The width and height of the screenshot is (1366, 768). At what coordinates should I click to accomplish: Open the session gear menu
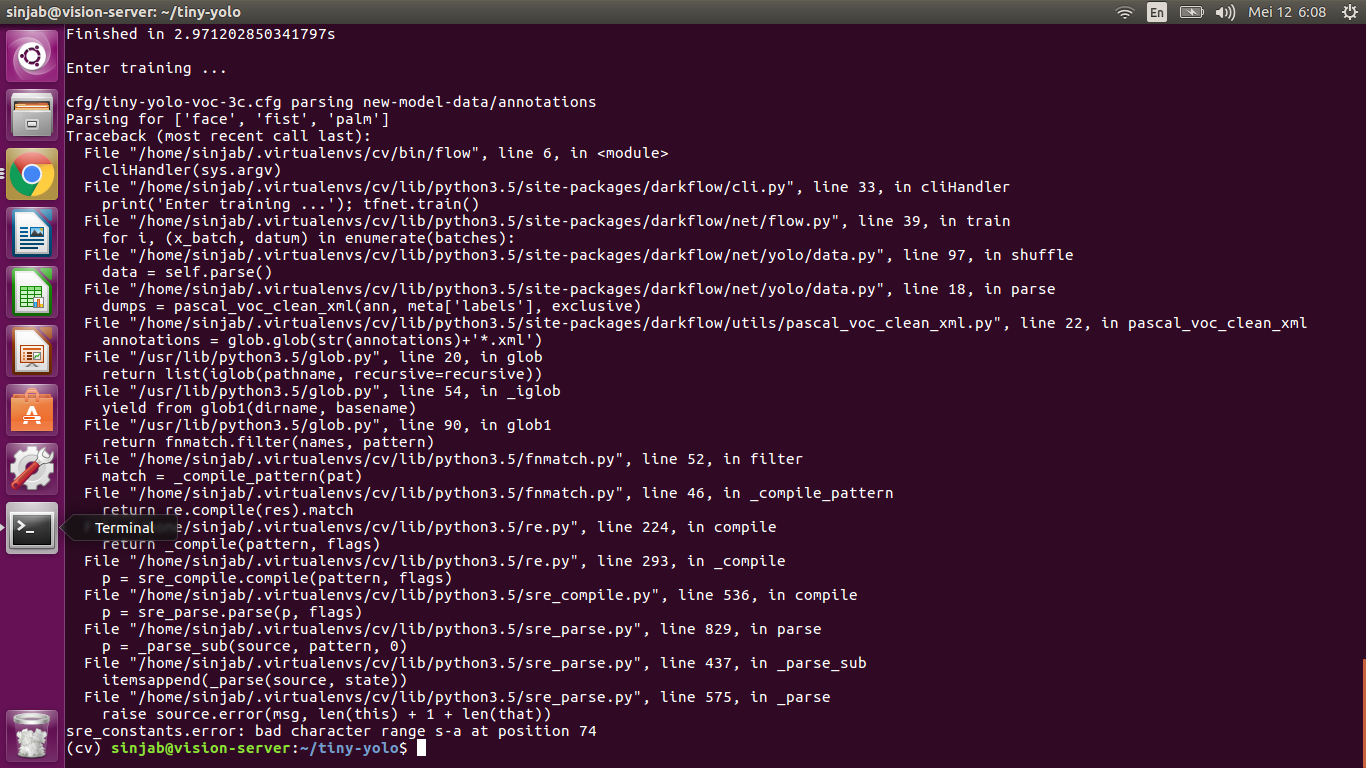pos(1352,12)
